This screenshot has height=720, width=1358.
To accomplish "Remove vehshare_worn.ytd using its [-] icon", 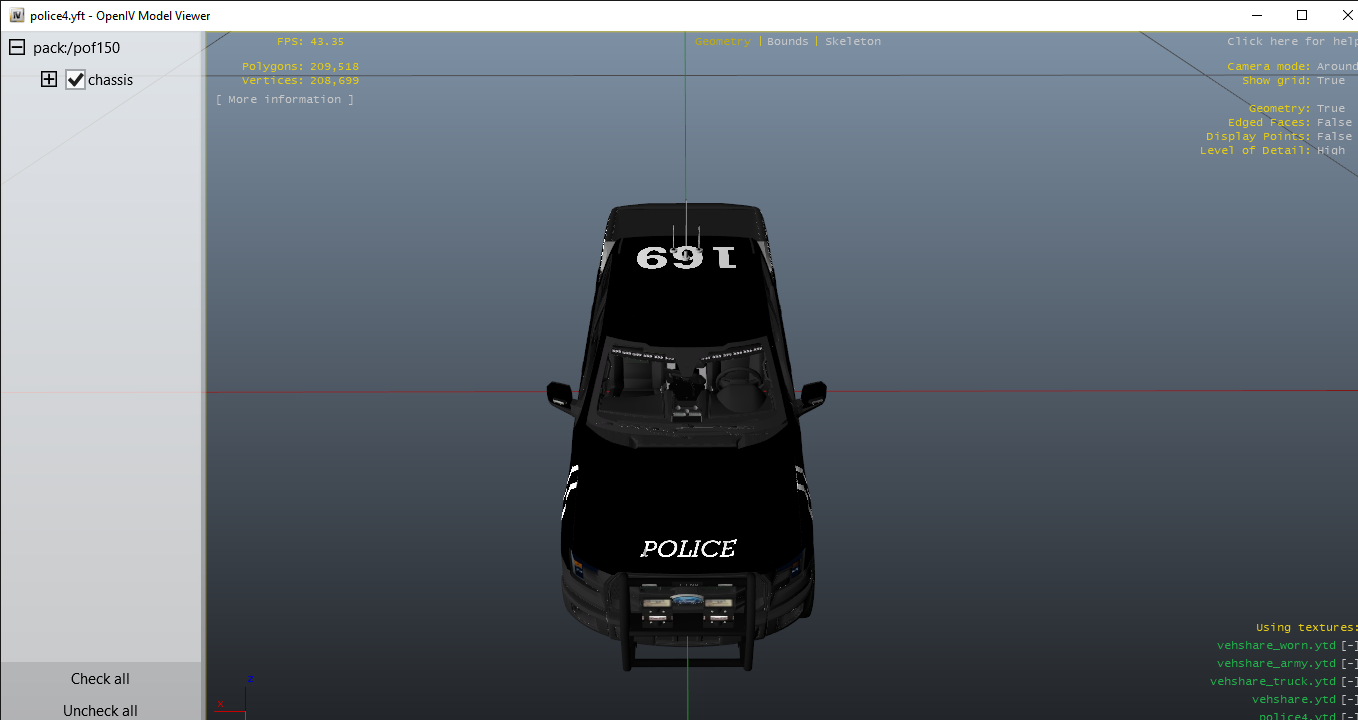I will [1349, 646].
